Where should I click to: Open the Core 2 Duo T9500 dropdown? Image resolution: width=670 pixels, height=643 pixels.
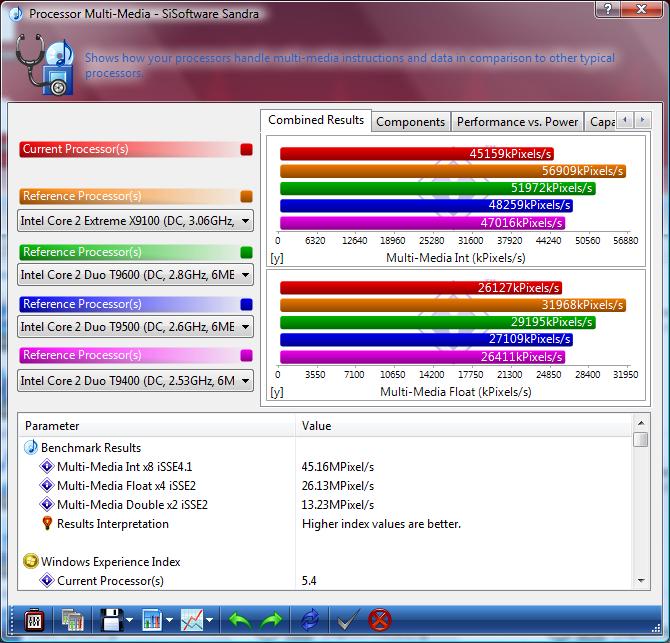135,327
